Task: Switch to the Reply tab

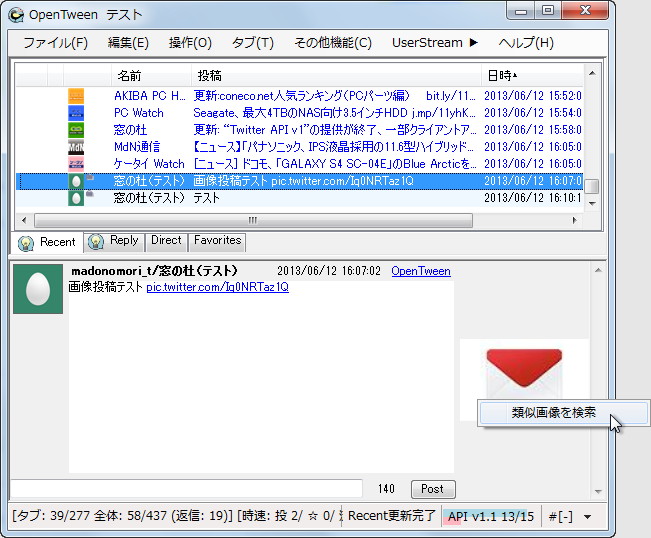Action: click(114, 241)
